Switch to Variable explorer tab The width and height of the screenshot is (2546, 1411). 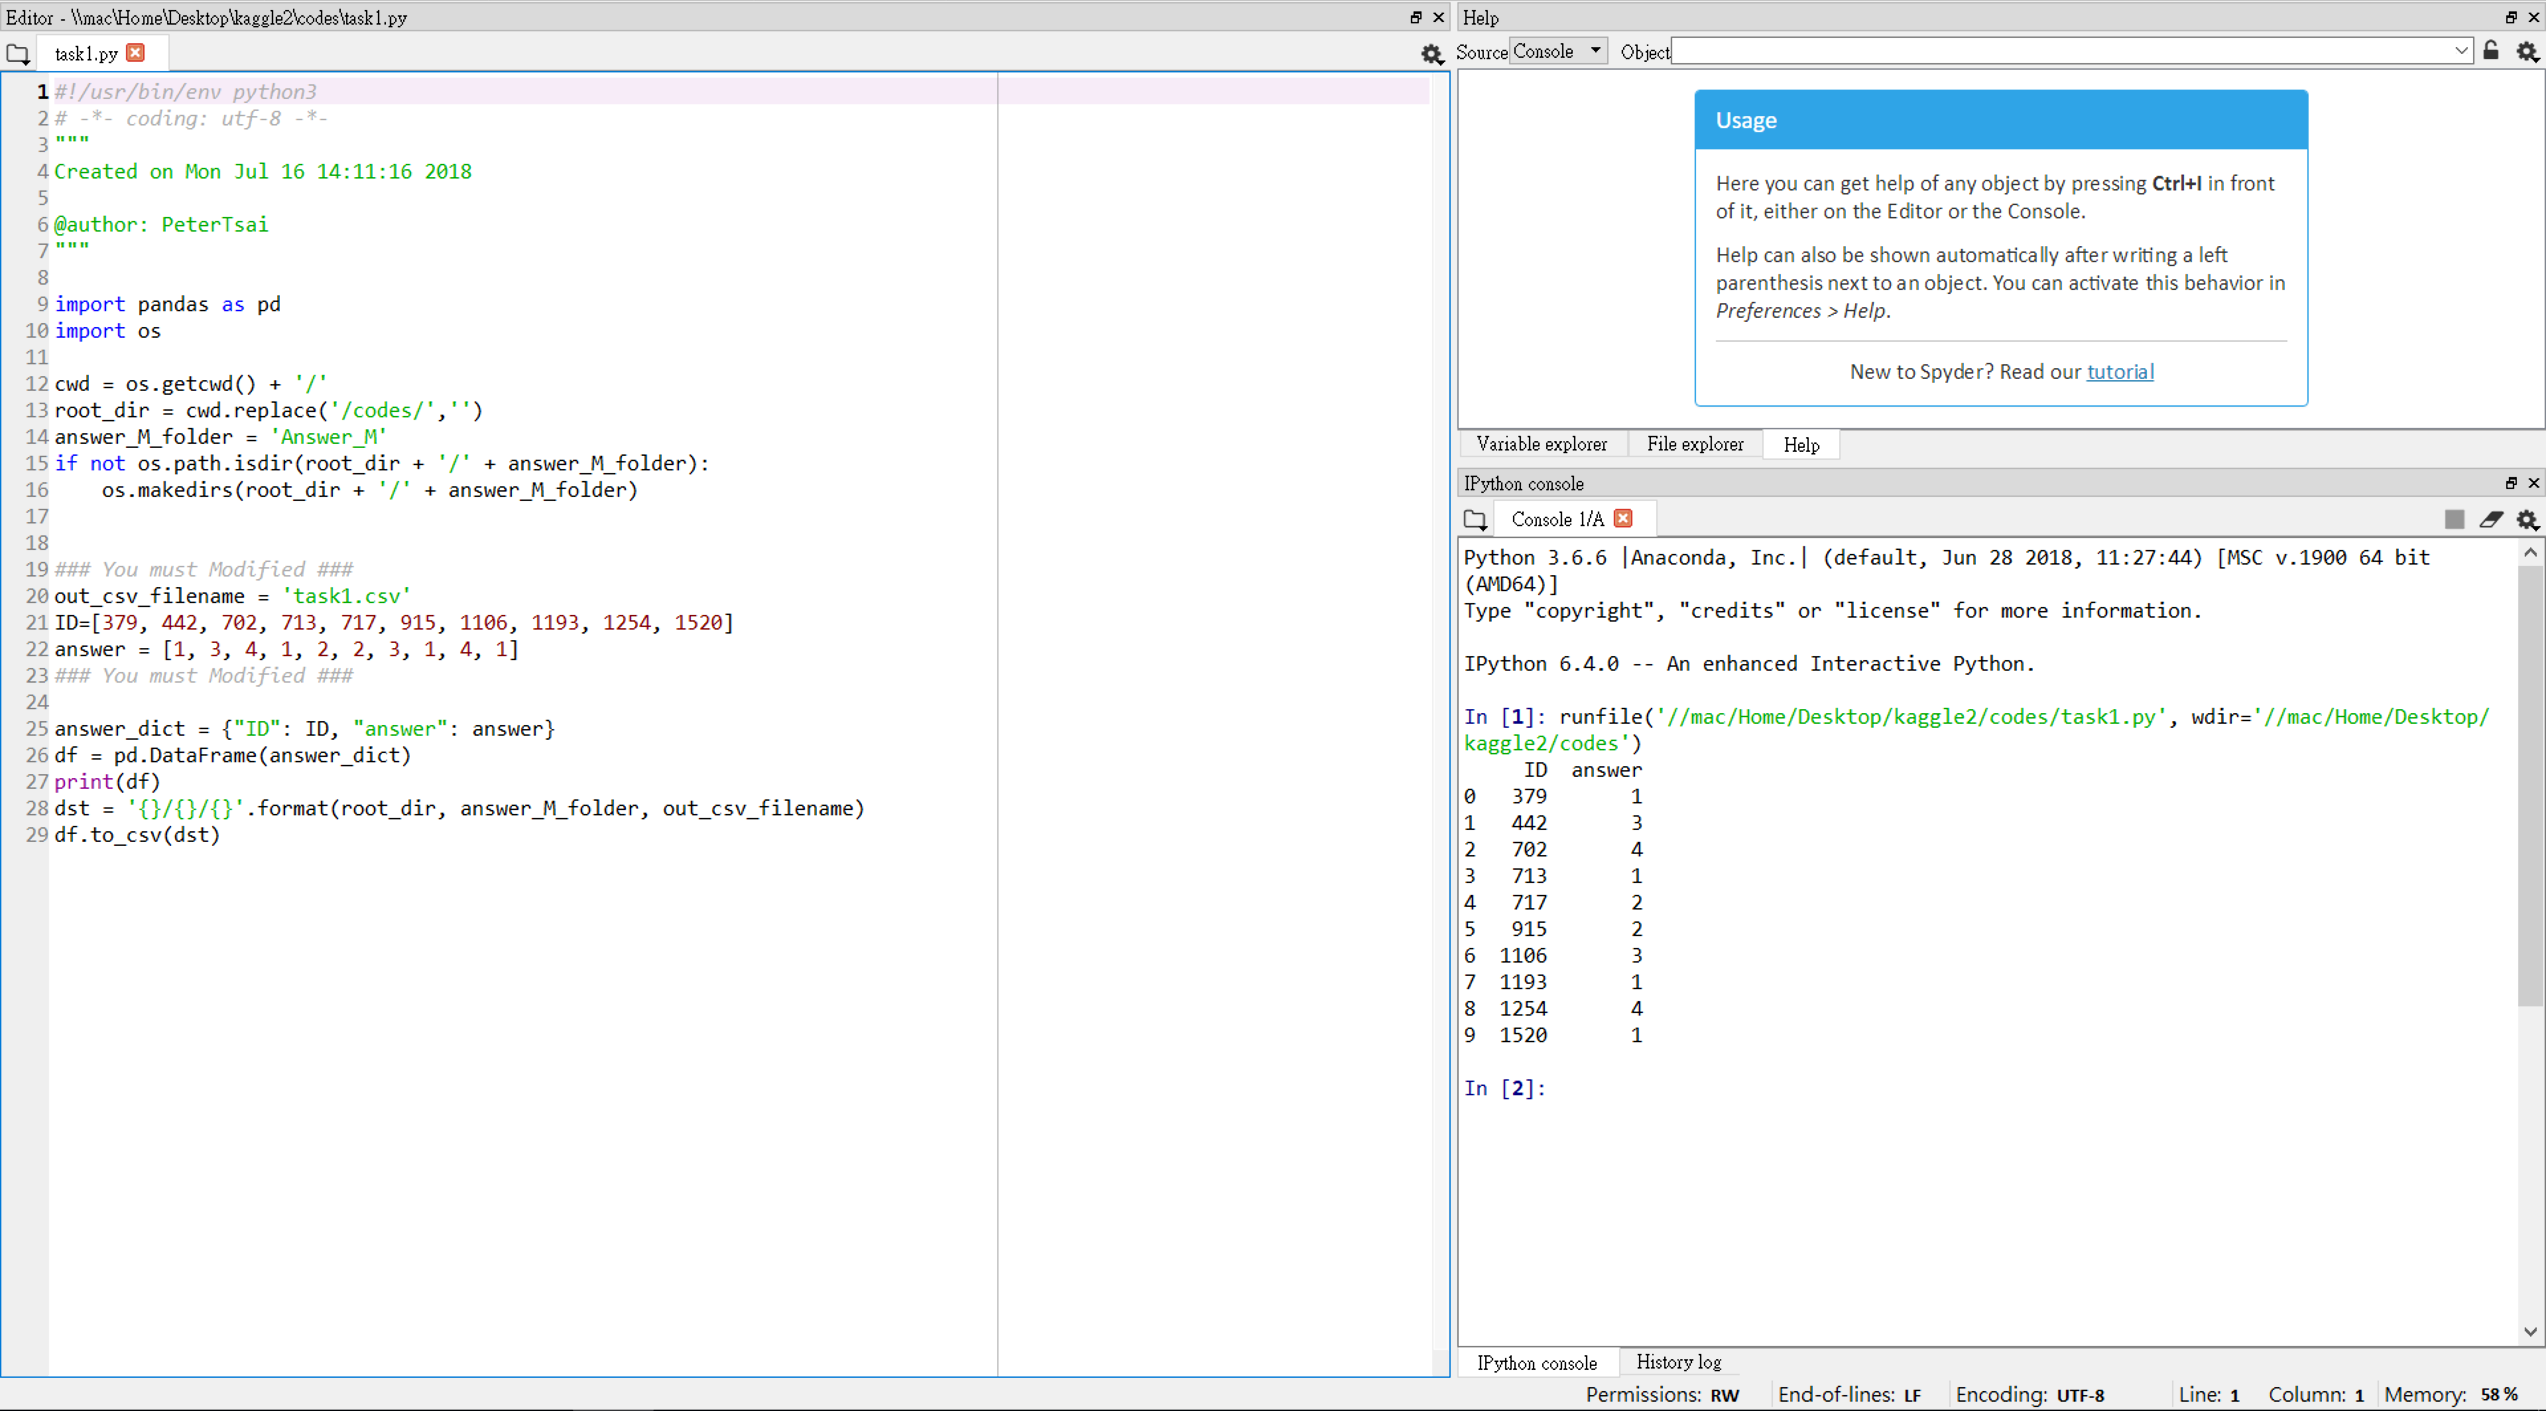point(1541,444)
